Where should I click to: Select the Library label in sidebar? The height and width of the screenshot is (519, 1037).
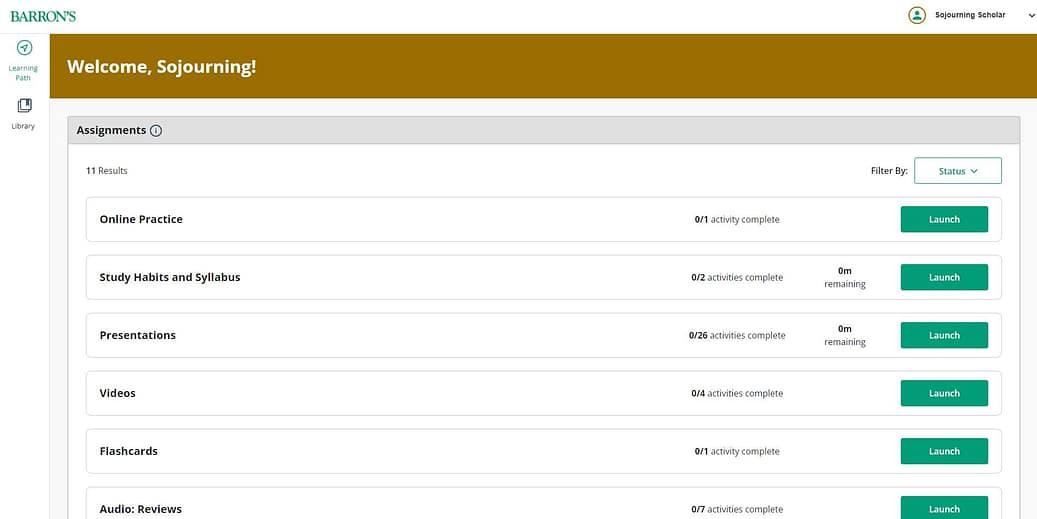[23, 126]
